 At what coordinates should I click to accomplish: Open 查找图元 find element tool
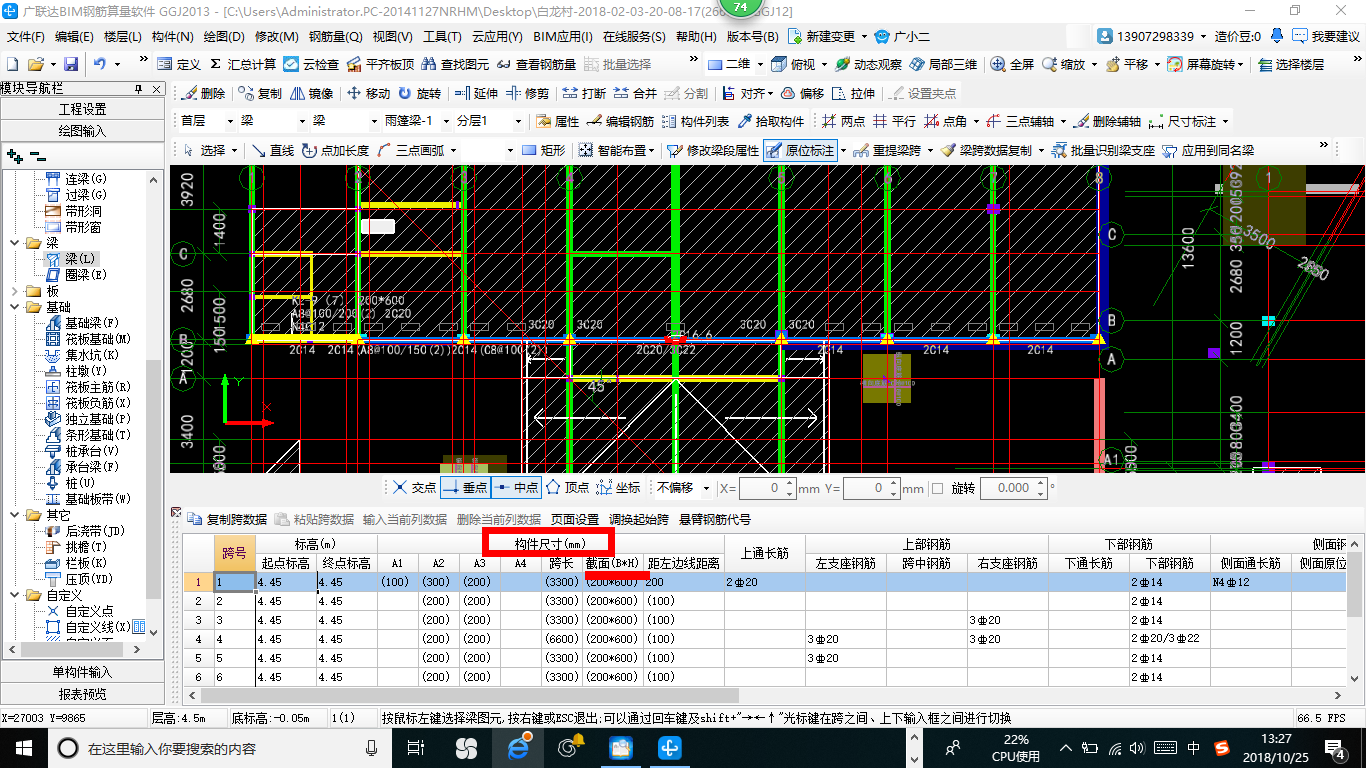point(456,64)
